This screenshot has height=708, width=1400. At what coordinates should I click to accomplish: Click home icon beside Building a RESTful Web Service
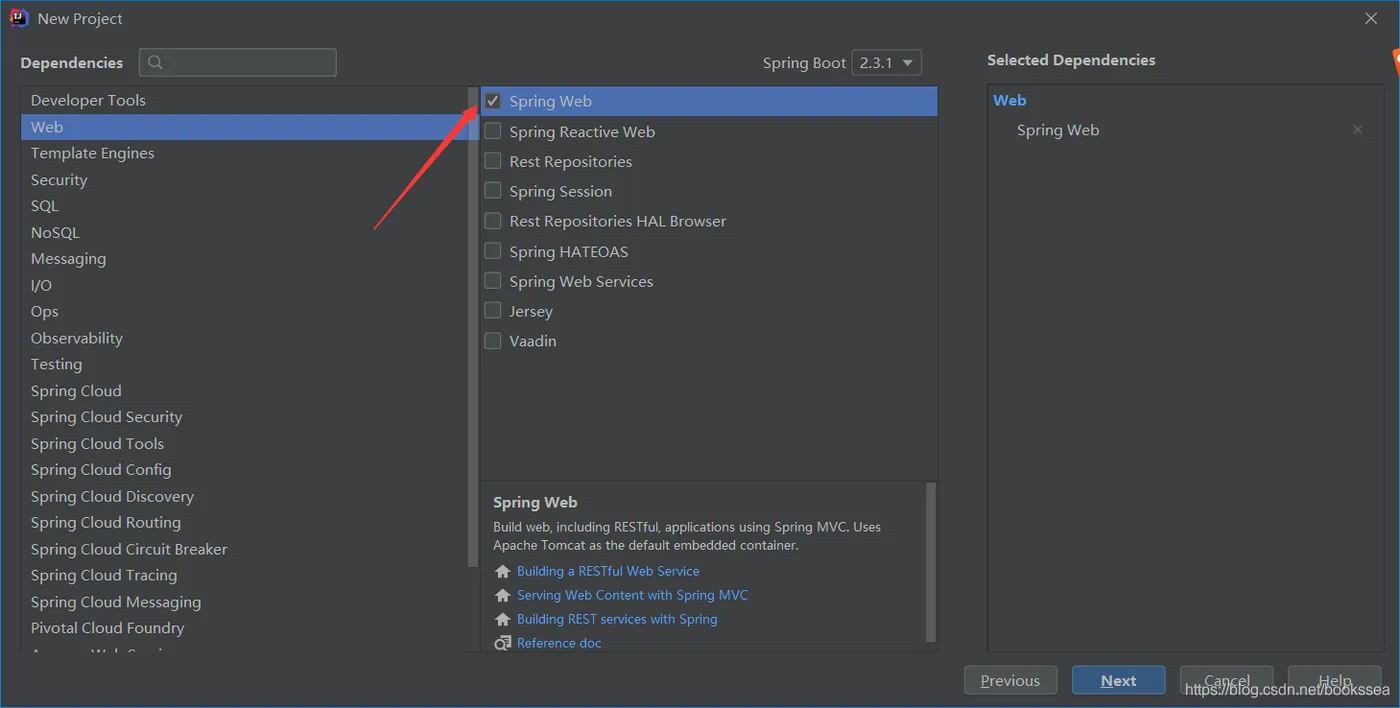(503, 572)
